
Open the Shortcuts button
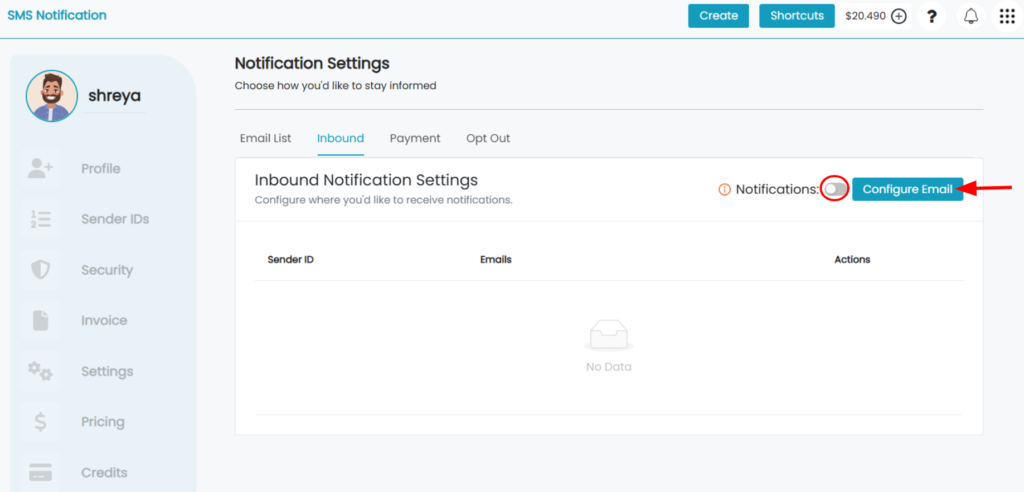797,16
